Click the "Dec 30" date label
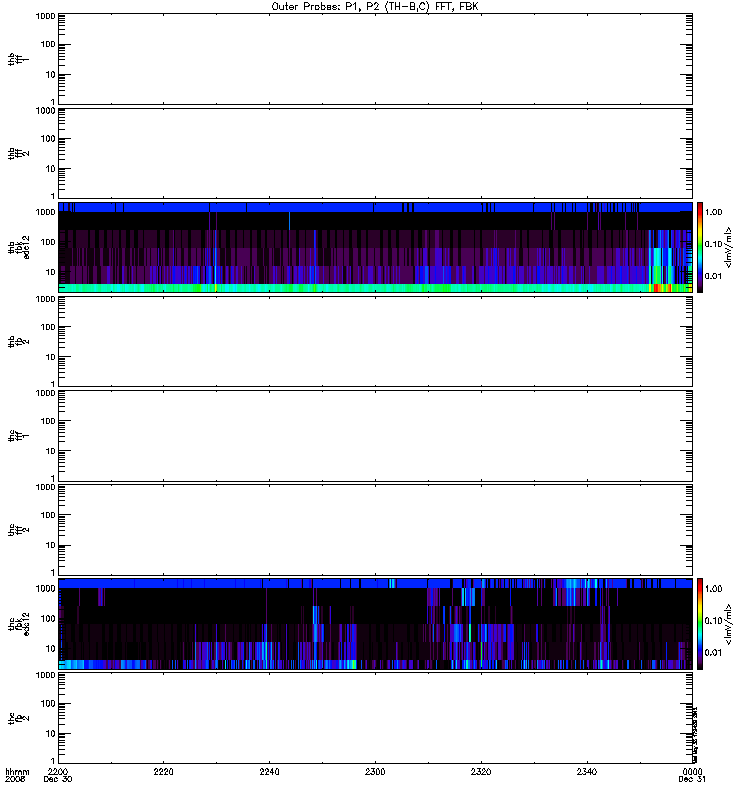The width and height of the screenshot is (750, 800). 58,779
